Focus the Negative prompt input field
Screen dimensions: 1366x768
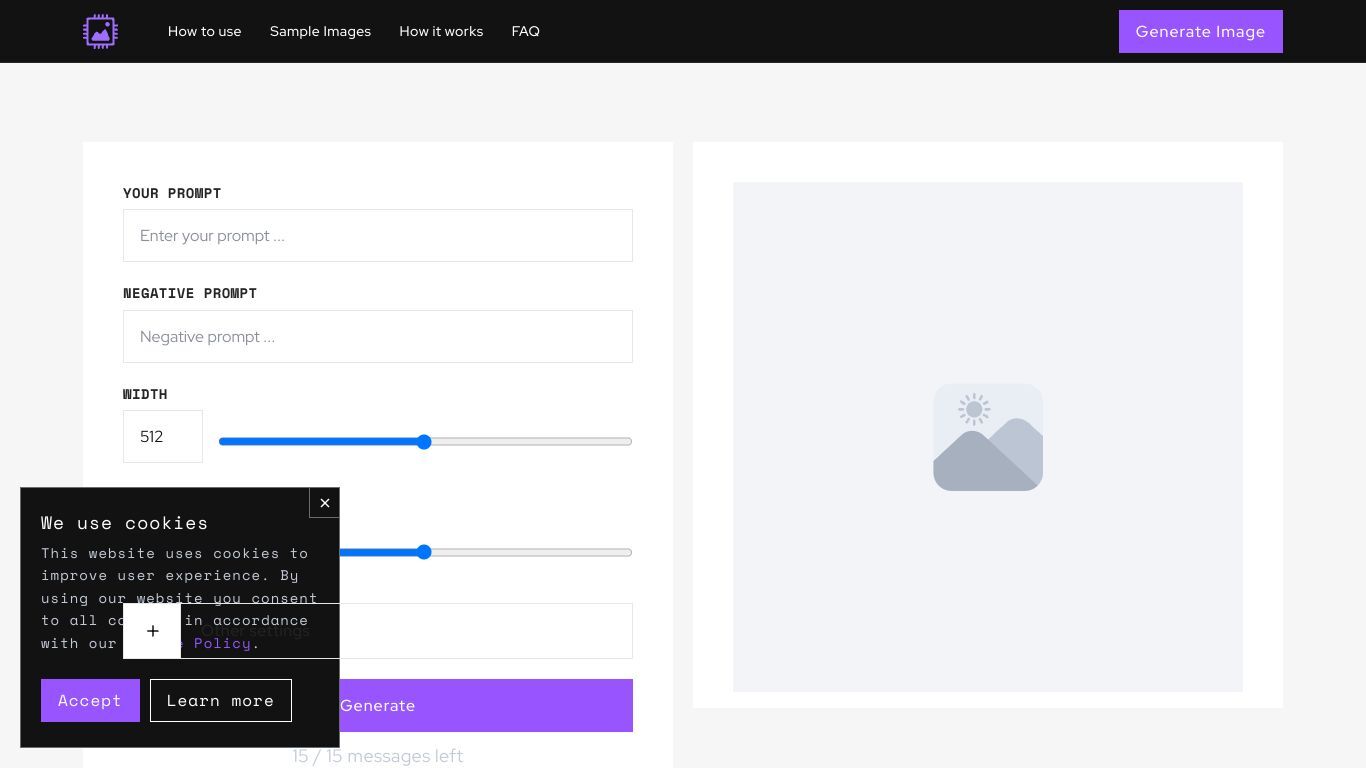pos(378,336)
